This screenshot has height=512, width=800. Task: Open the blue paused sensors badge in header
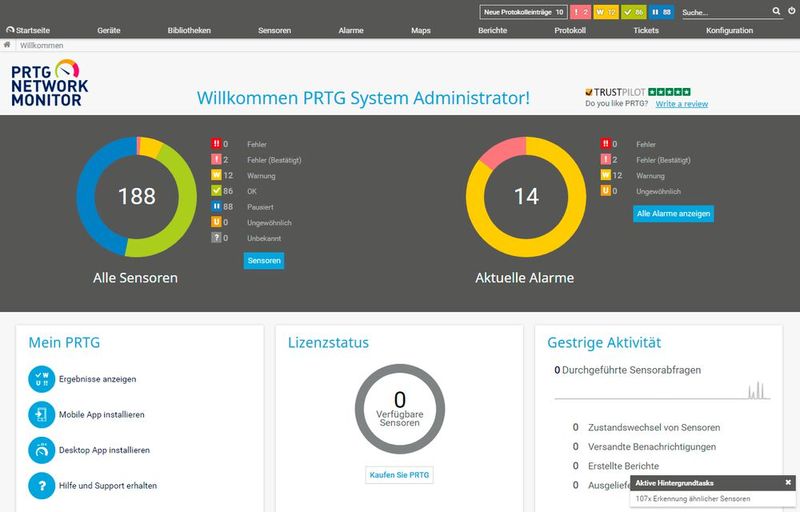coord(661,12)
